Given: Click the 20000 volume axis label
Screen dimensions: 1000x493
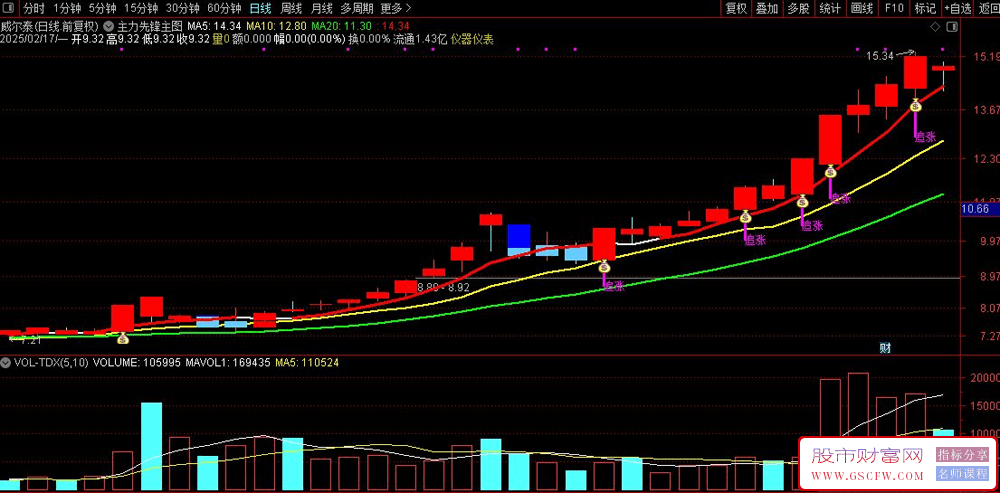Looking at the screenshot, I should 985,377.
